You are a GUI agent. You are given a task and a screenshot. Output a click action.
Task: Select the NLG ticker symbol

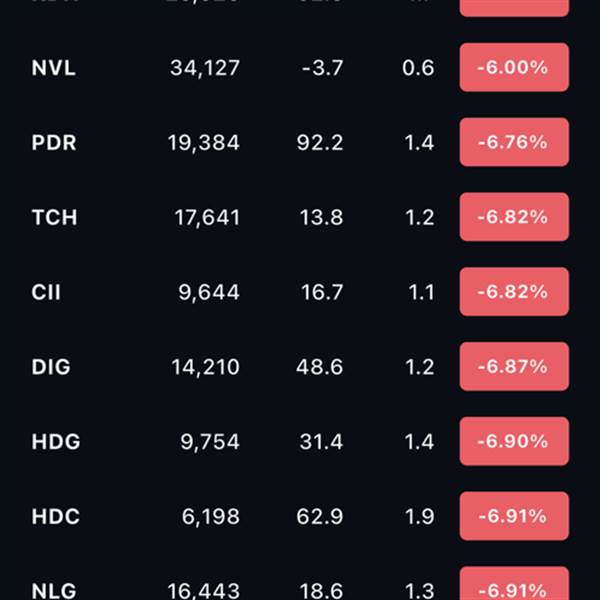click(54, 591)
